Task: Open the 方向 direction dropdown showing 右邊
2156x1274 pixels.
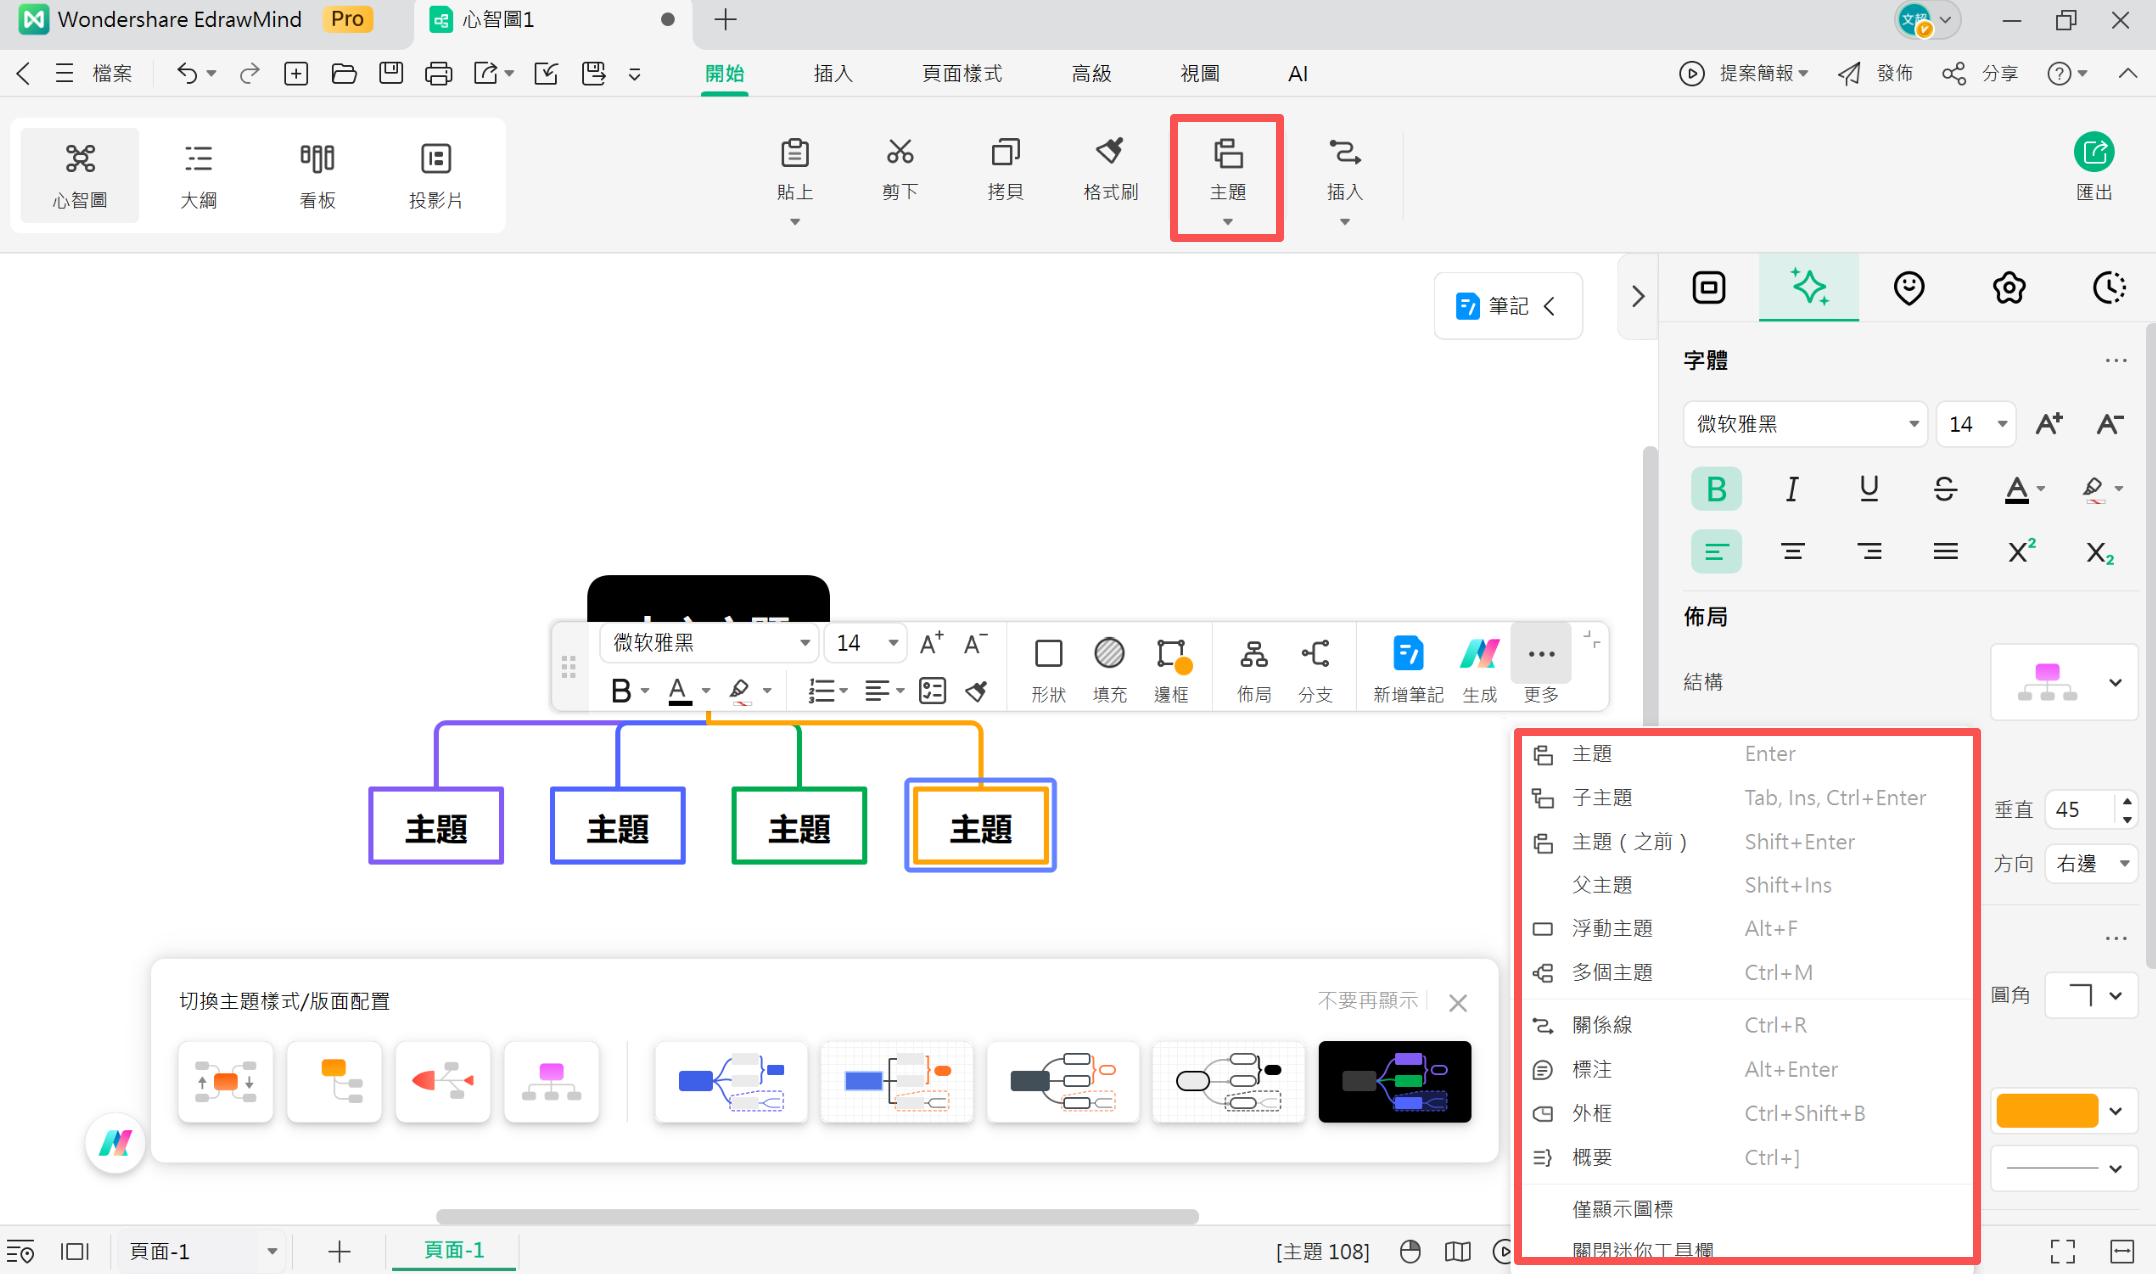Action: tap(2091, 863)
